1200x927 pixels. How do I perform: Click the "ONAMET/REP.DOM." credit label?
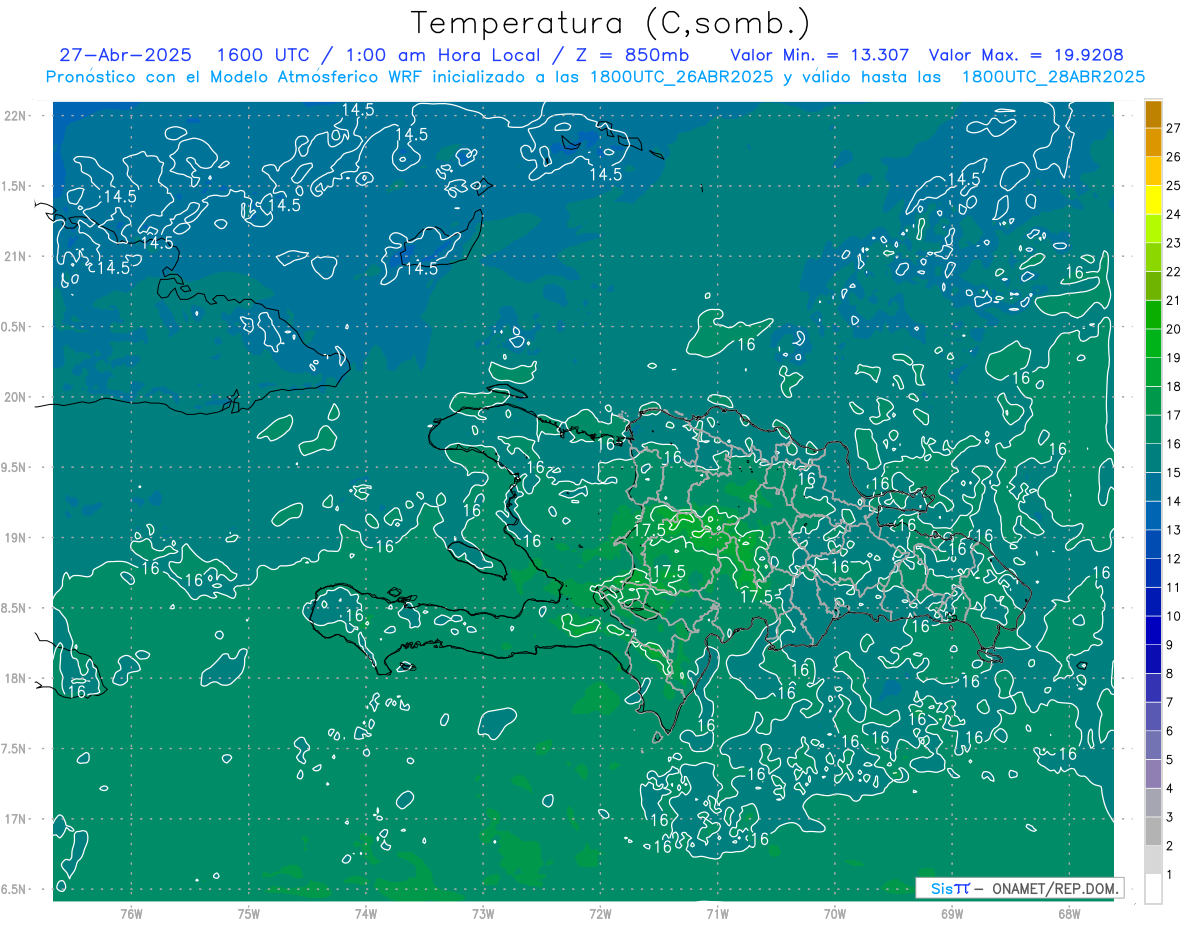[1055, 888]
